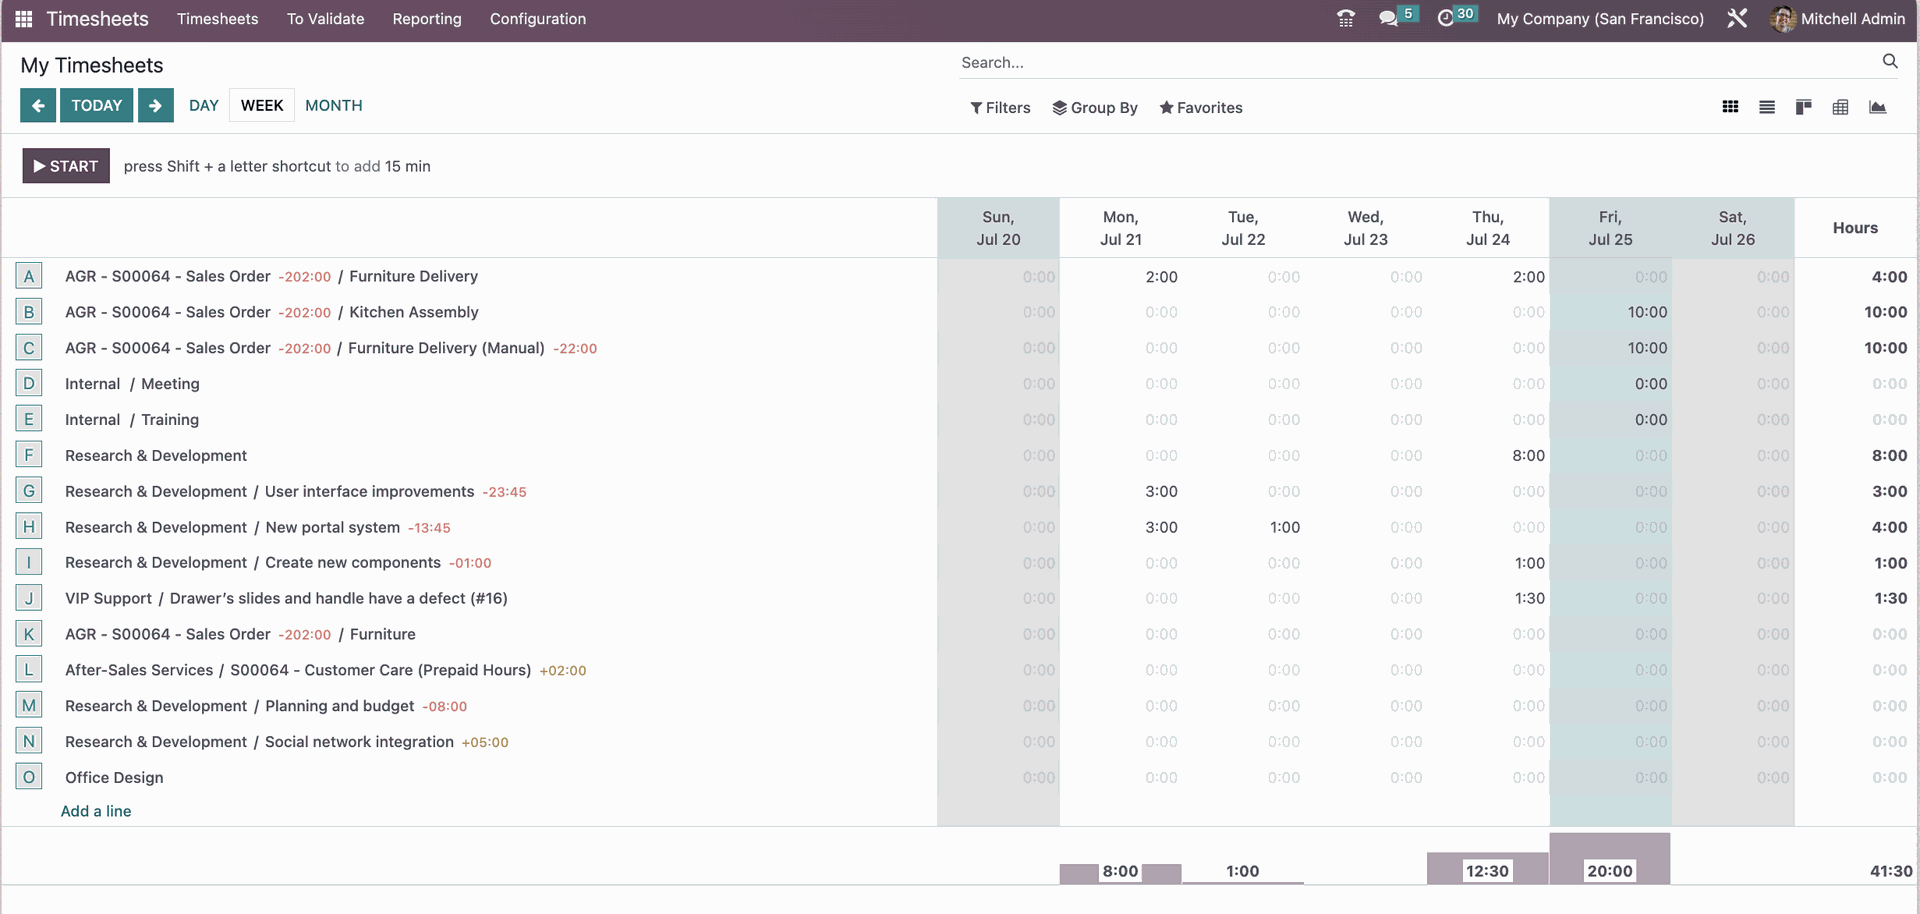This screenshot has width=1920, height=914.
Task: Go to previous week arrow
Action: click(38, 105)
